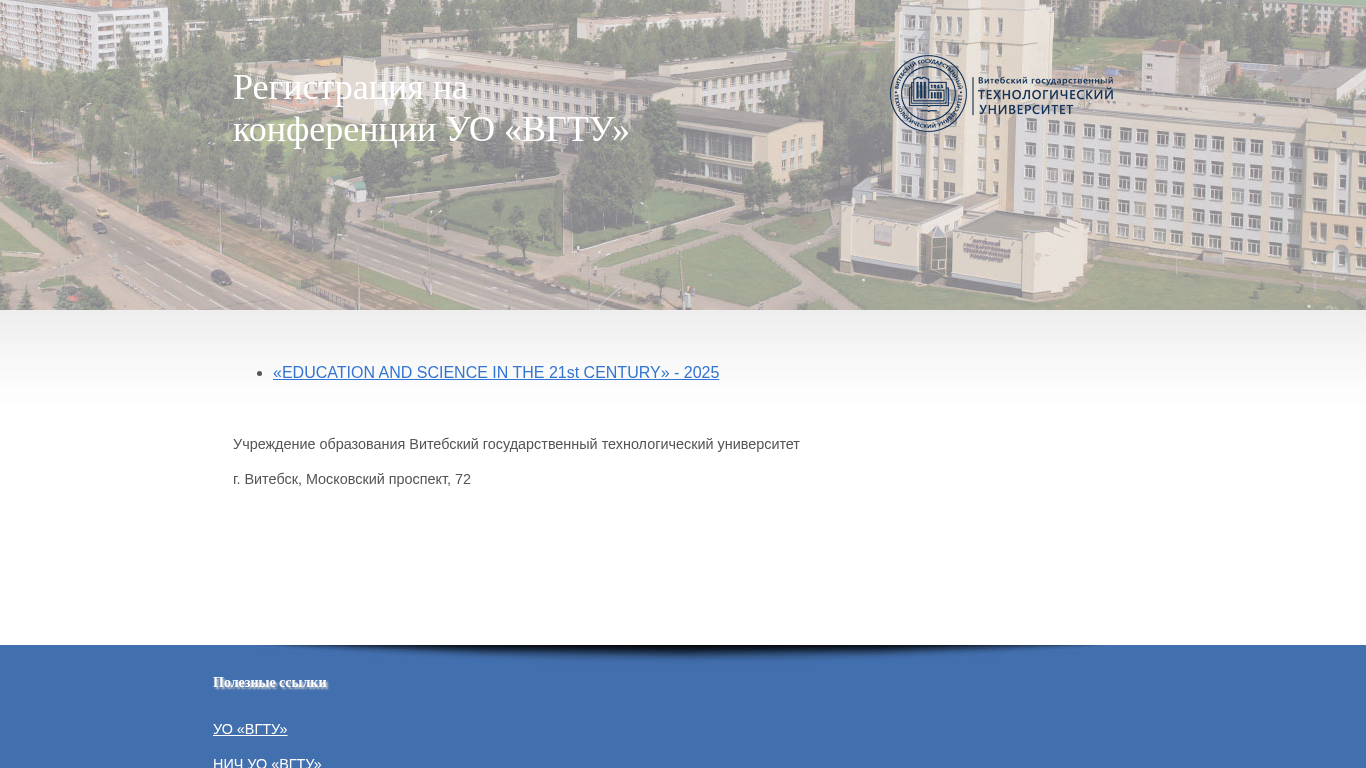Click the 'Регистрация на конференции' page heading

pyautogui.click(x=430, y=108)
